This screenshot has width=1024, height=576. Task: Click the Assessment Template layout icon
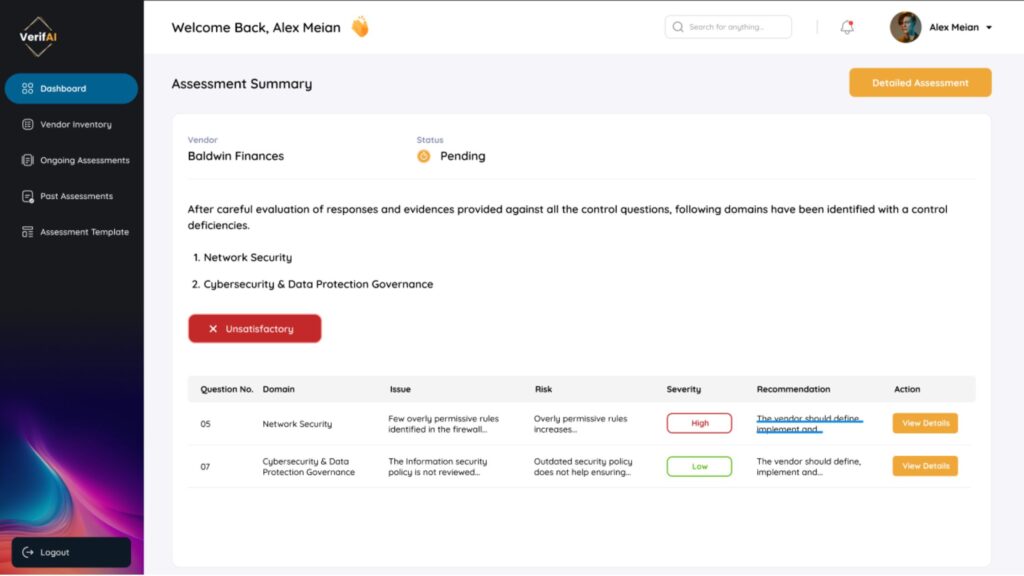tap(27, 232)
